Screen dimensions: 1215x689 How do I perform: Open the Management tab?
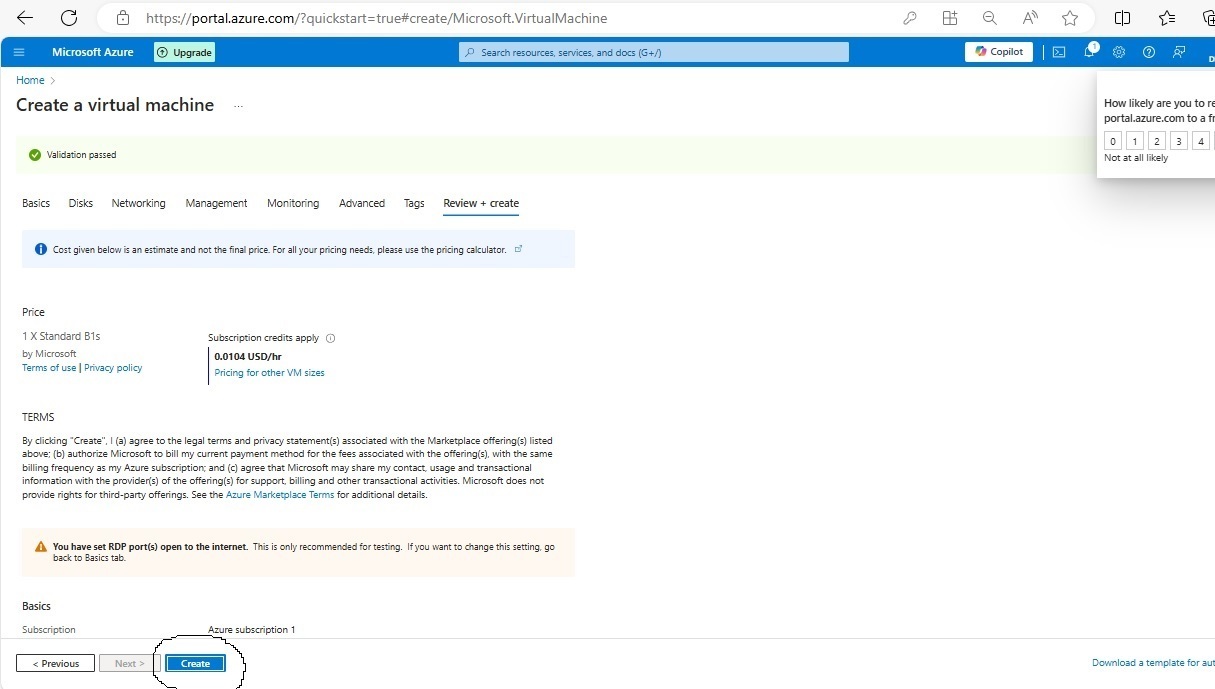216,203
